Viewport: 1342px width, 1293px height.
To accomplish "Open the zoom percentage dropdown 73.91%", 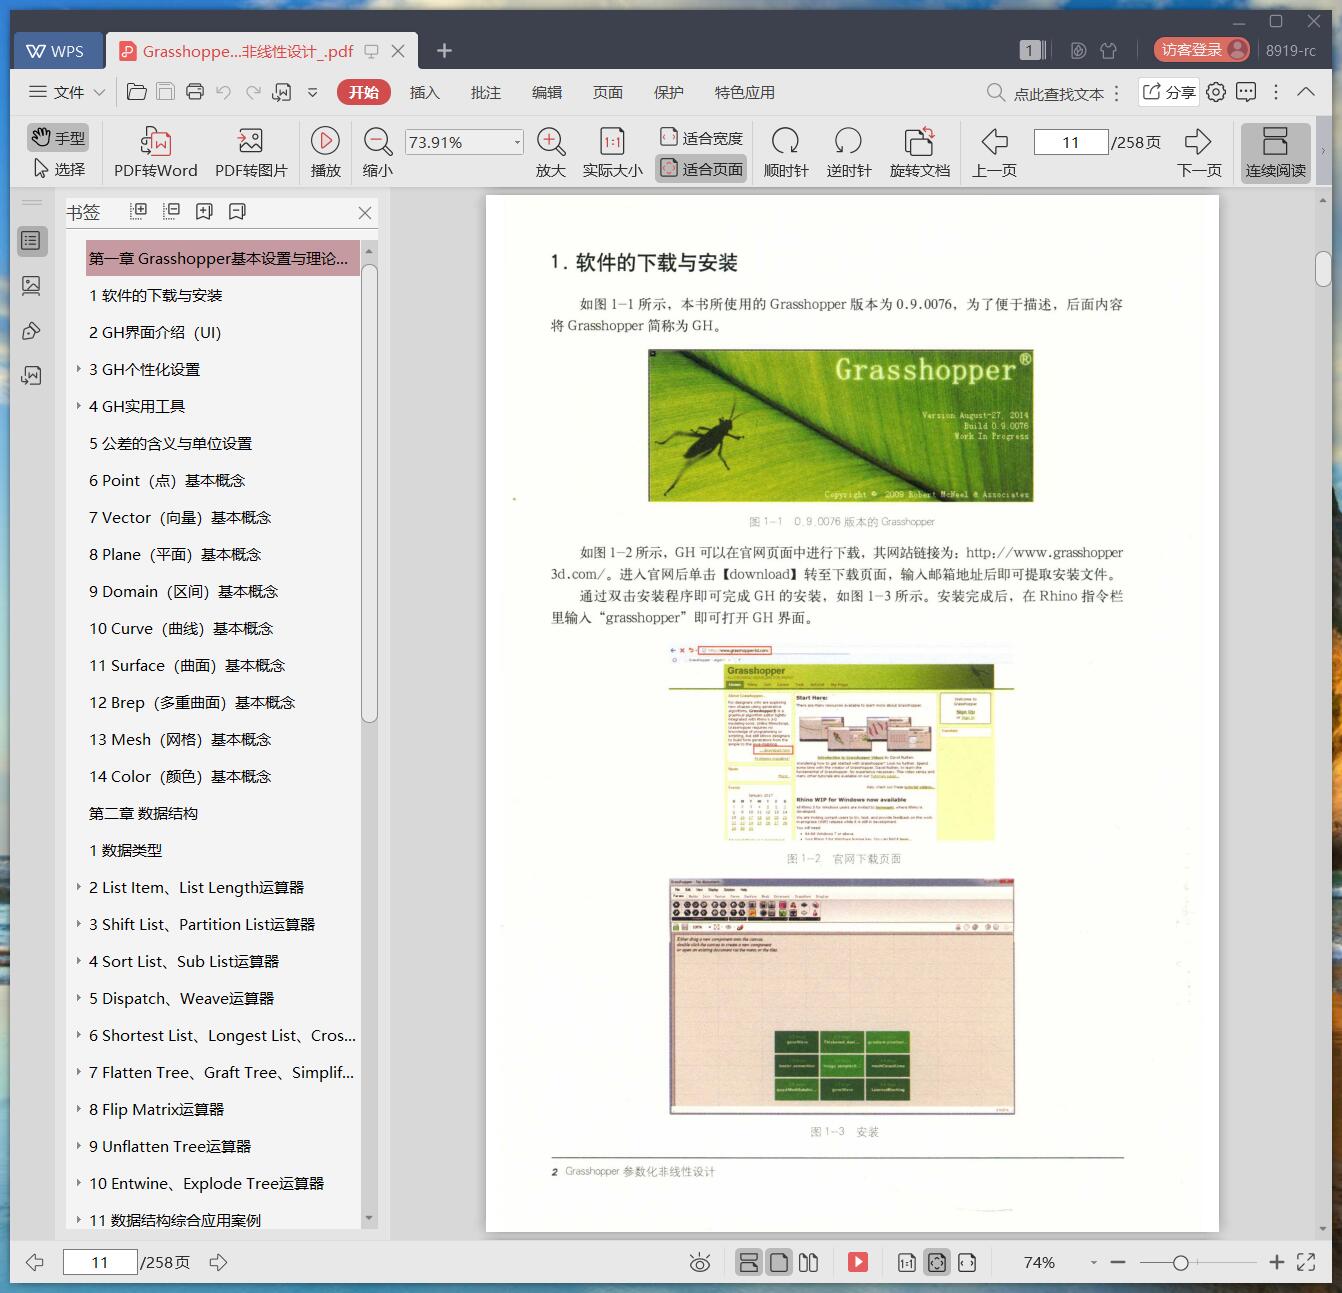I will point(517,142).
